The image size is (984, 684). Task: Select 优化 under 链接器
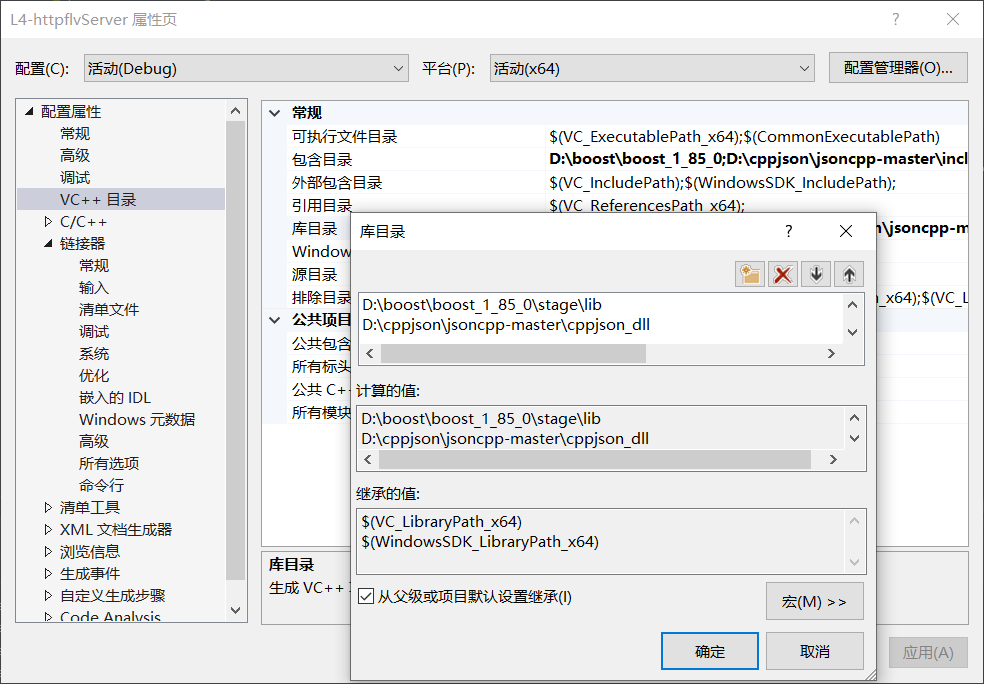point(94,375)
